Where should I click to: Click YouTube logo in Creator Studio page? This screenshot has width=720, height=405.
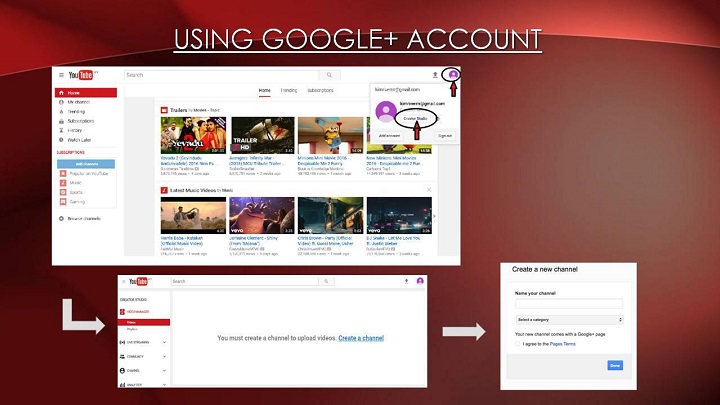tap(138, 281)
